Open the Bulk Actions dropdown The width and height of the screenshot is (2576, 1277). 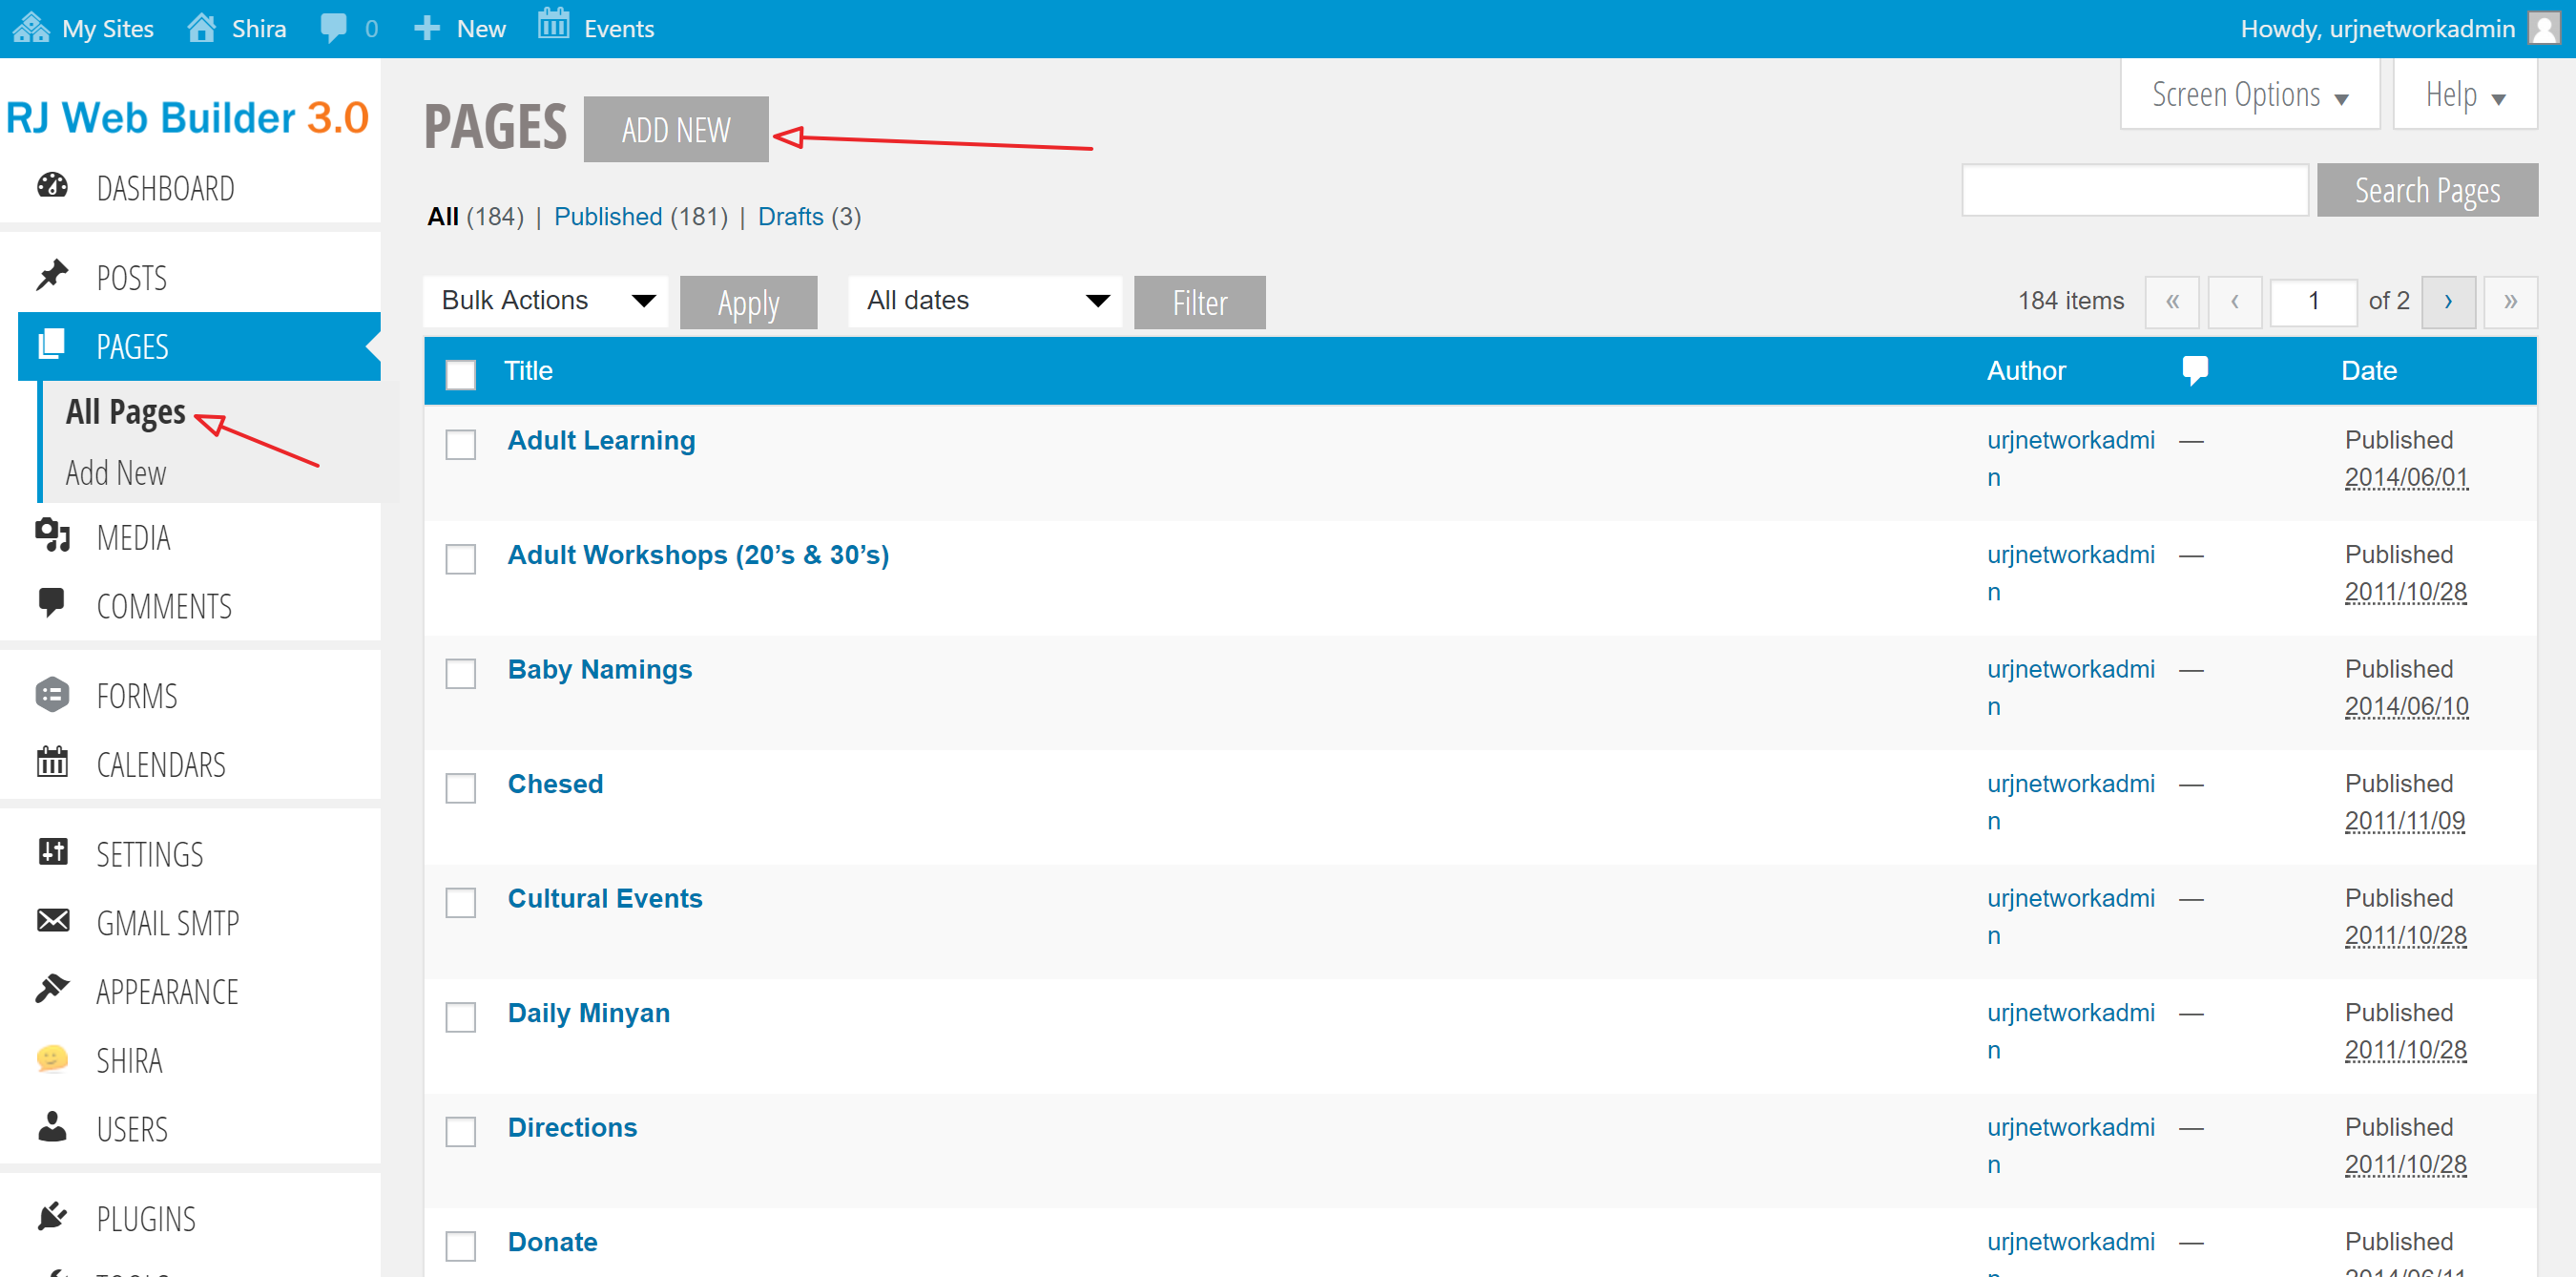[x=546, y=301]
